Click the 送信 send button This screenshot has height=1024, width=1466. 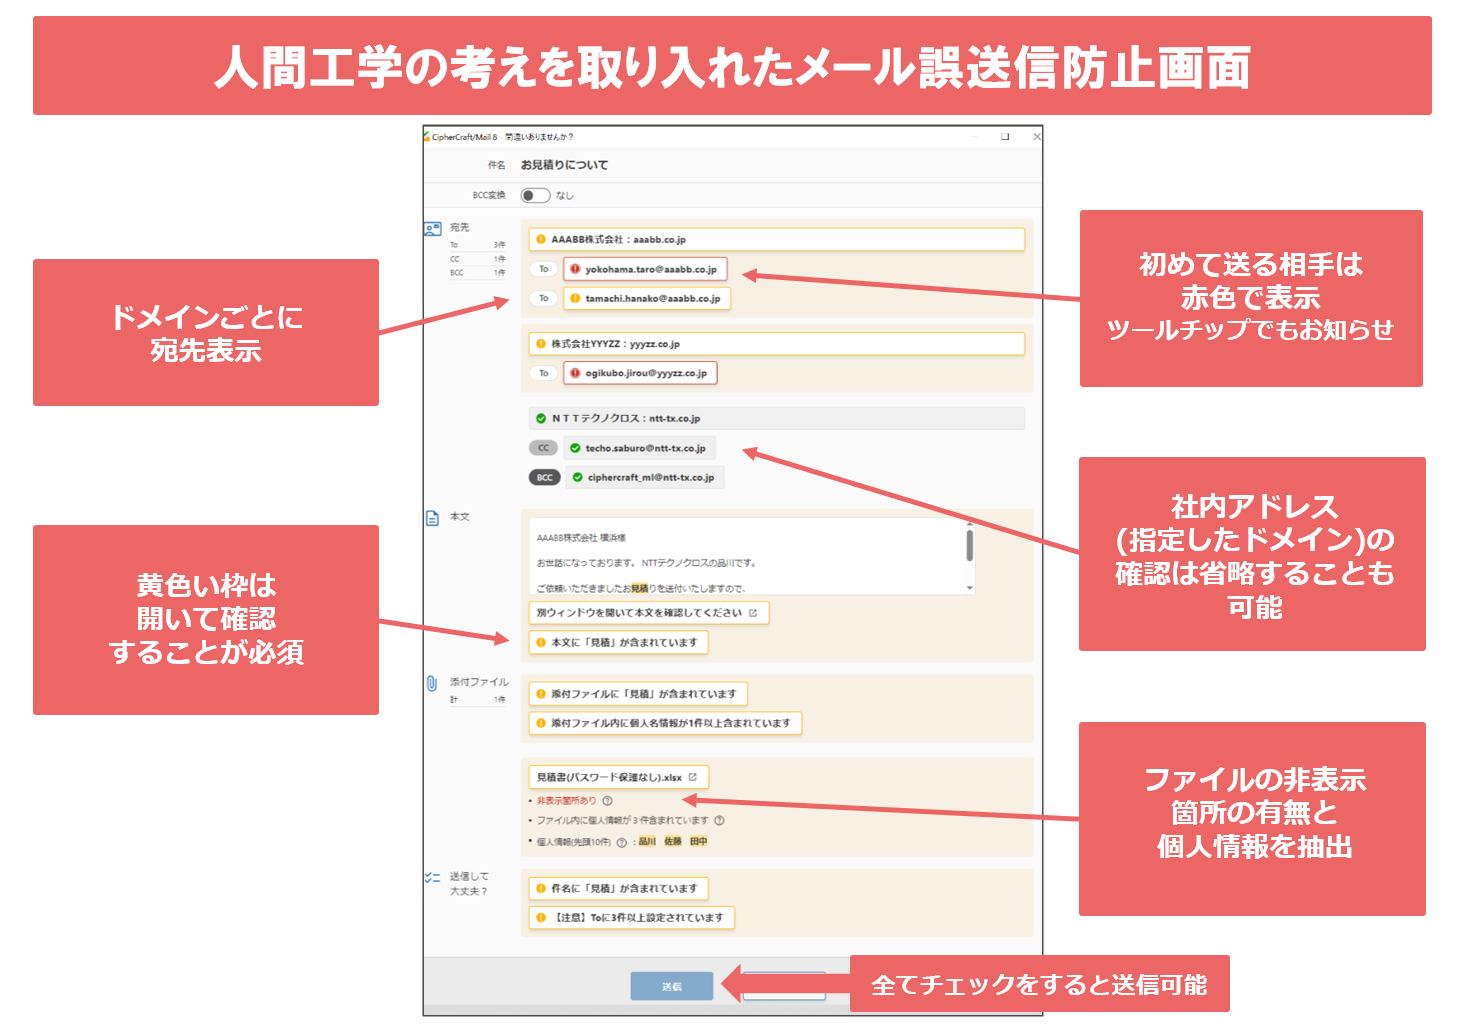pos(674,986)
